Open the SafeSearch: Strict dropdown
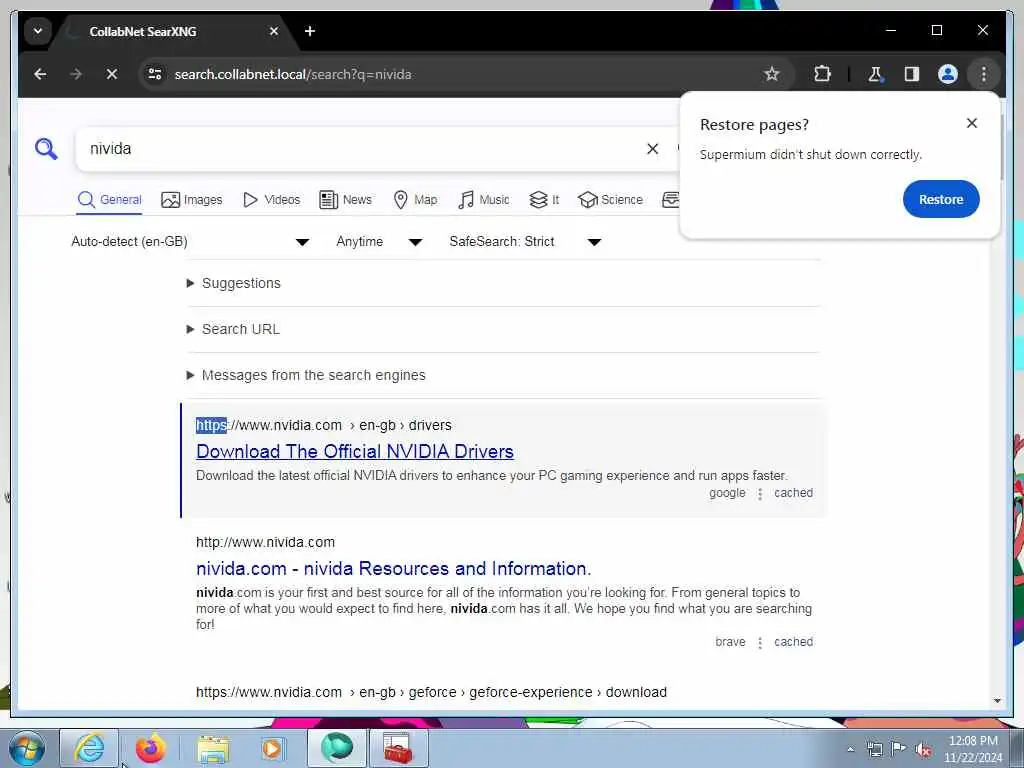This screenshot has height=768, width=1024. (x=524, y=242)
